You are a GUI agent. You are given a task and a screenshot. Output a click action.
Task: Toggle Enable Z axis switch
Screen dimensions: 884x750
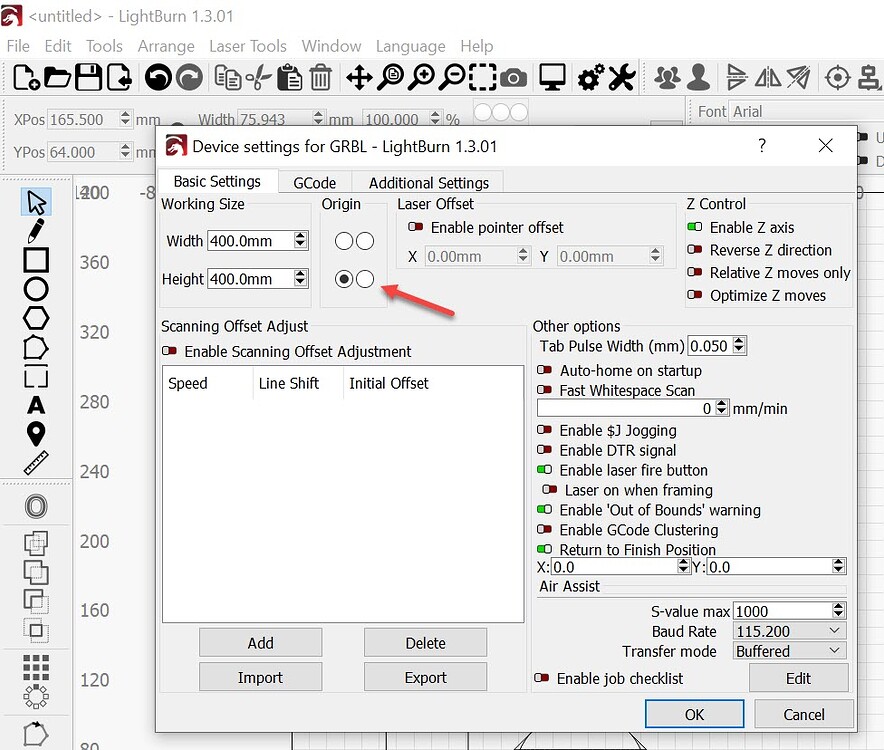coord(695,228)
